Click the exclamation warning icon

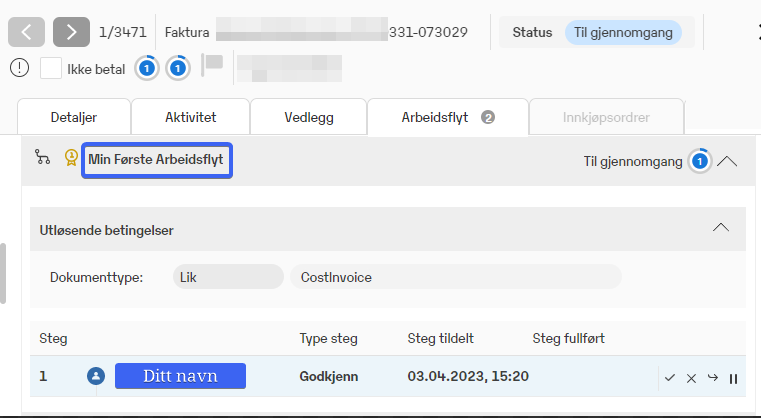pyautogui.click(x=20, y=68)
